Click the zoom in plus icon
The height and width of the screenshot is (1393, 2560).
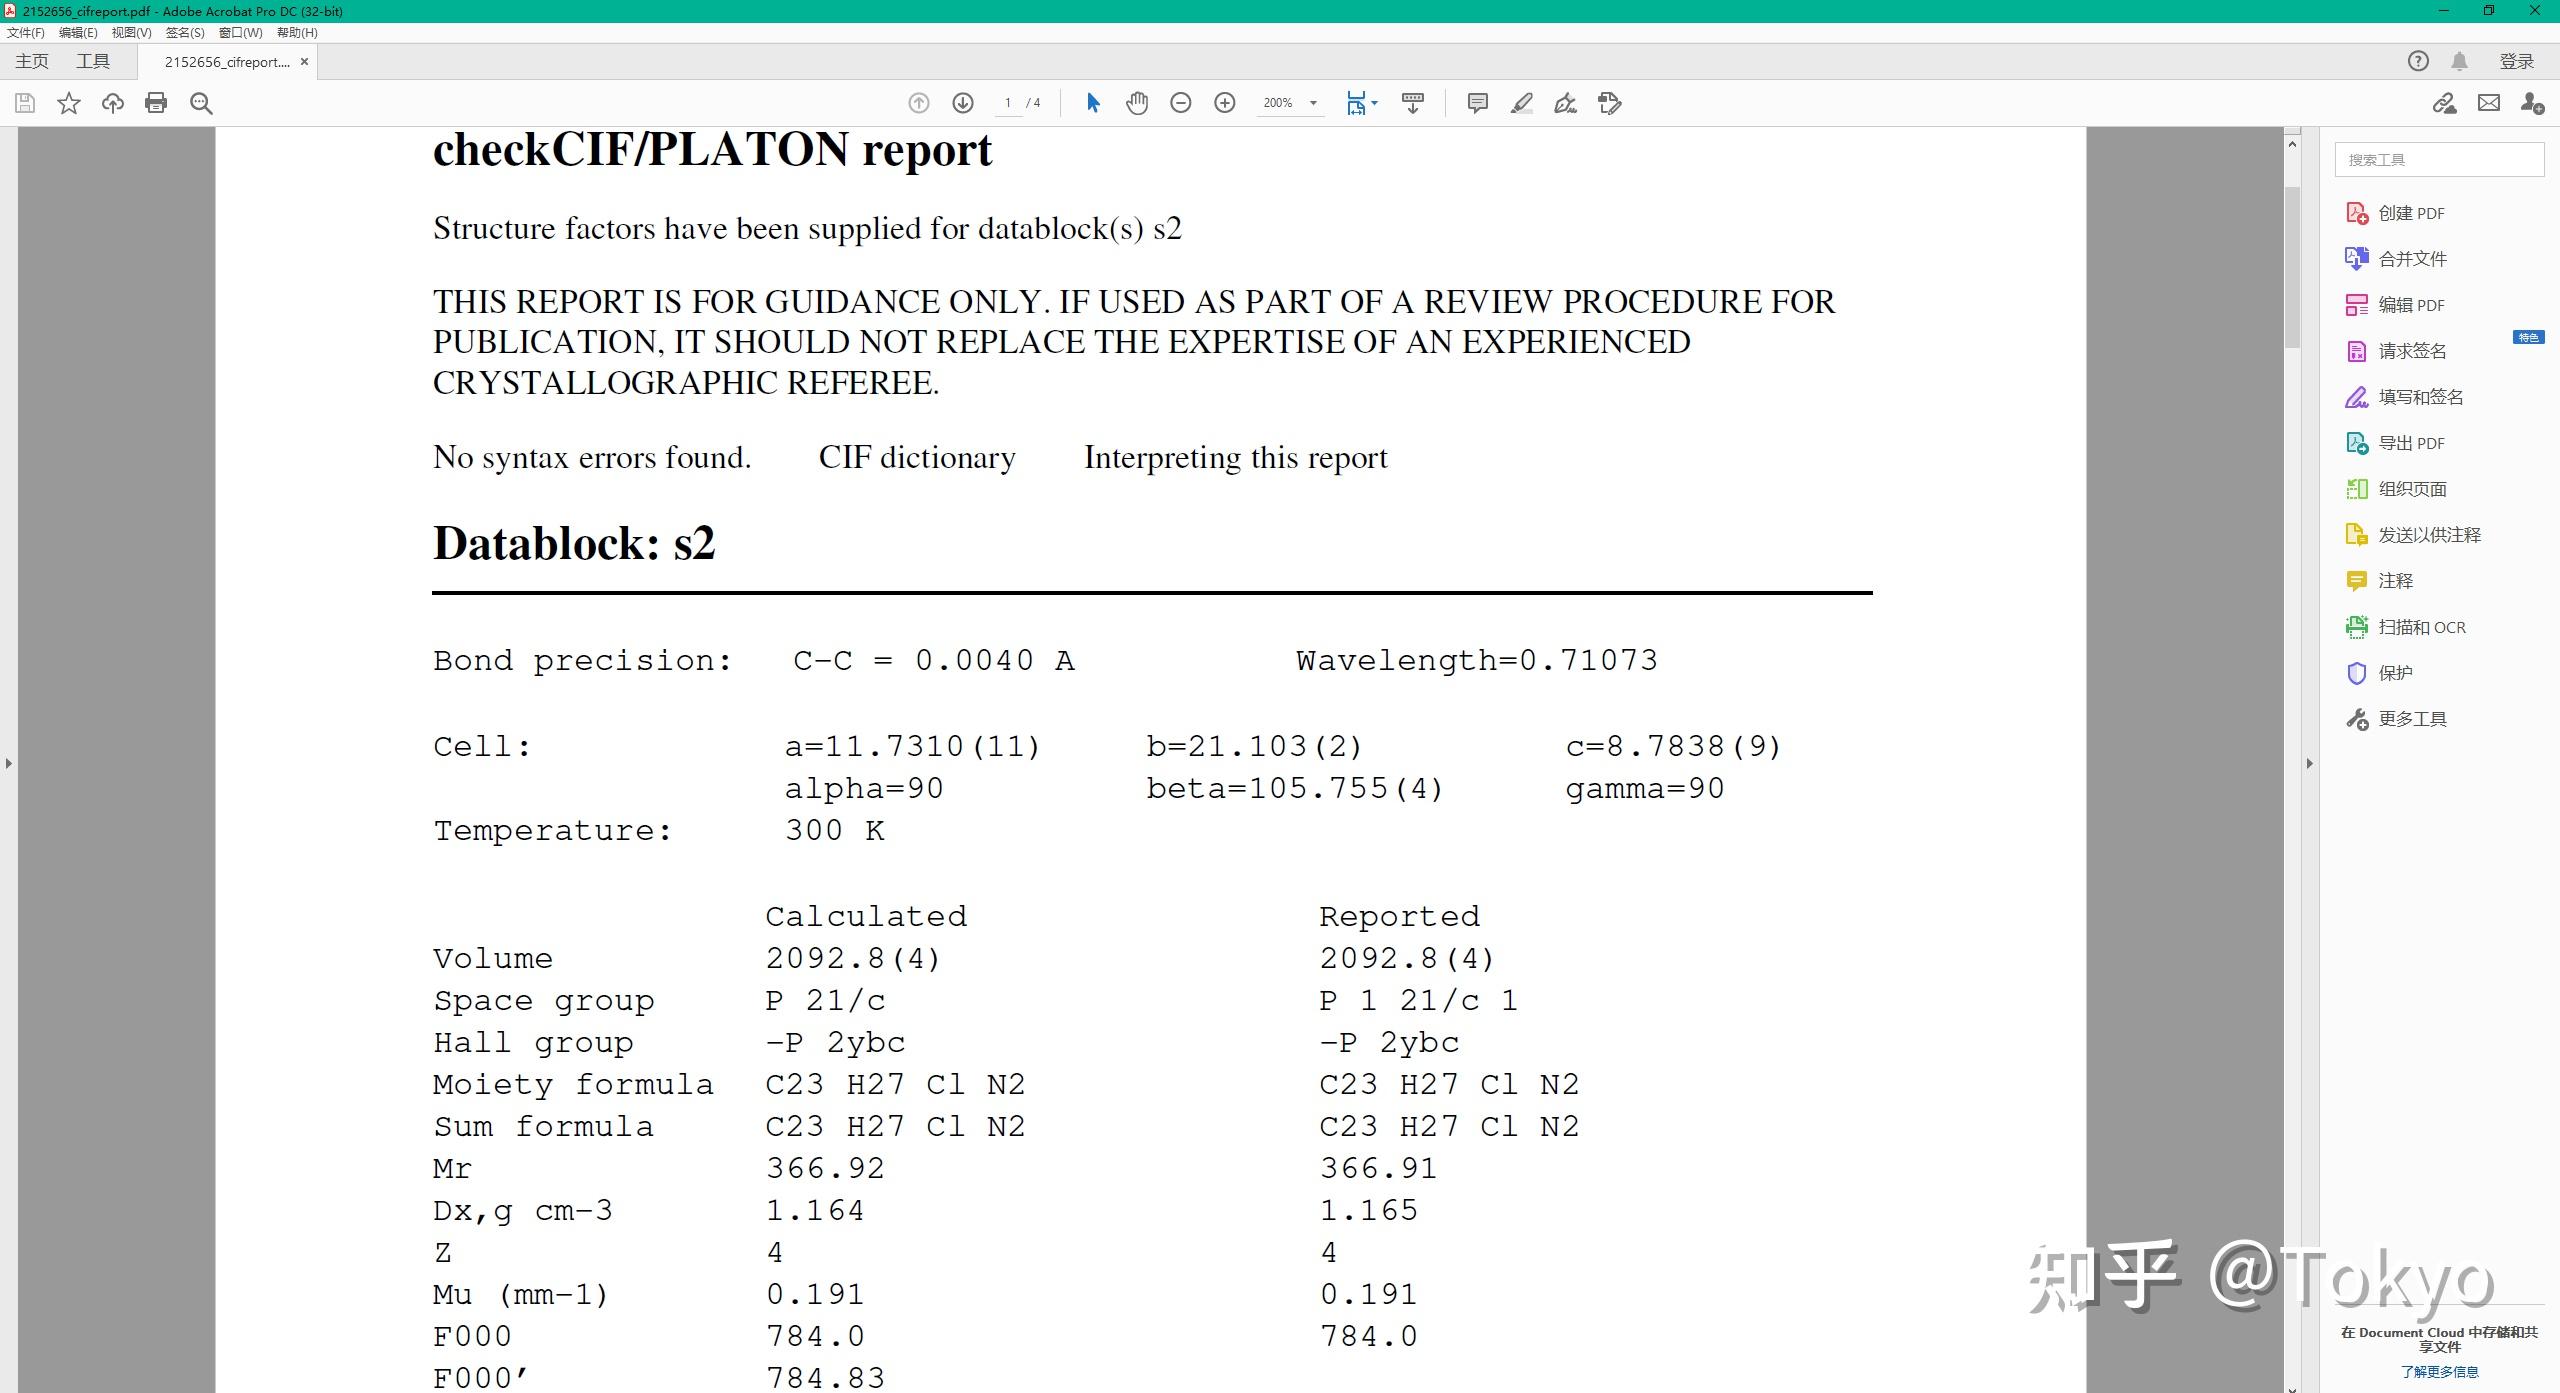point(1224,103)
